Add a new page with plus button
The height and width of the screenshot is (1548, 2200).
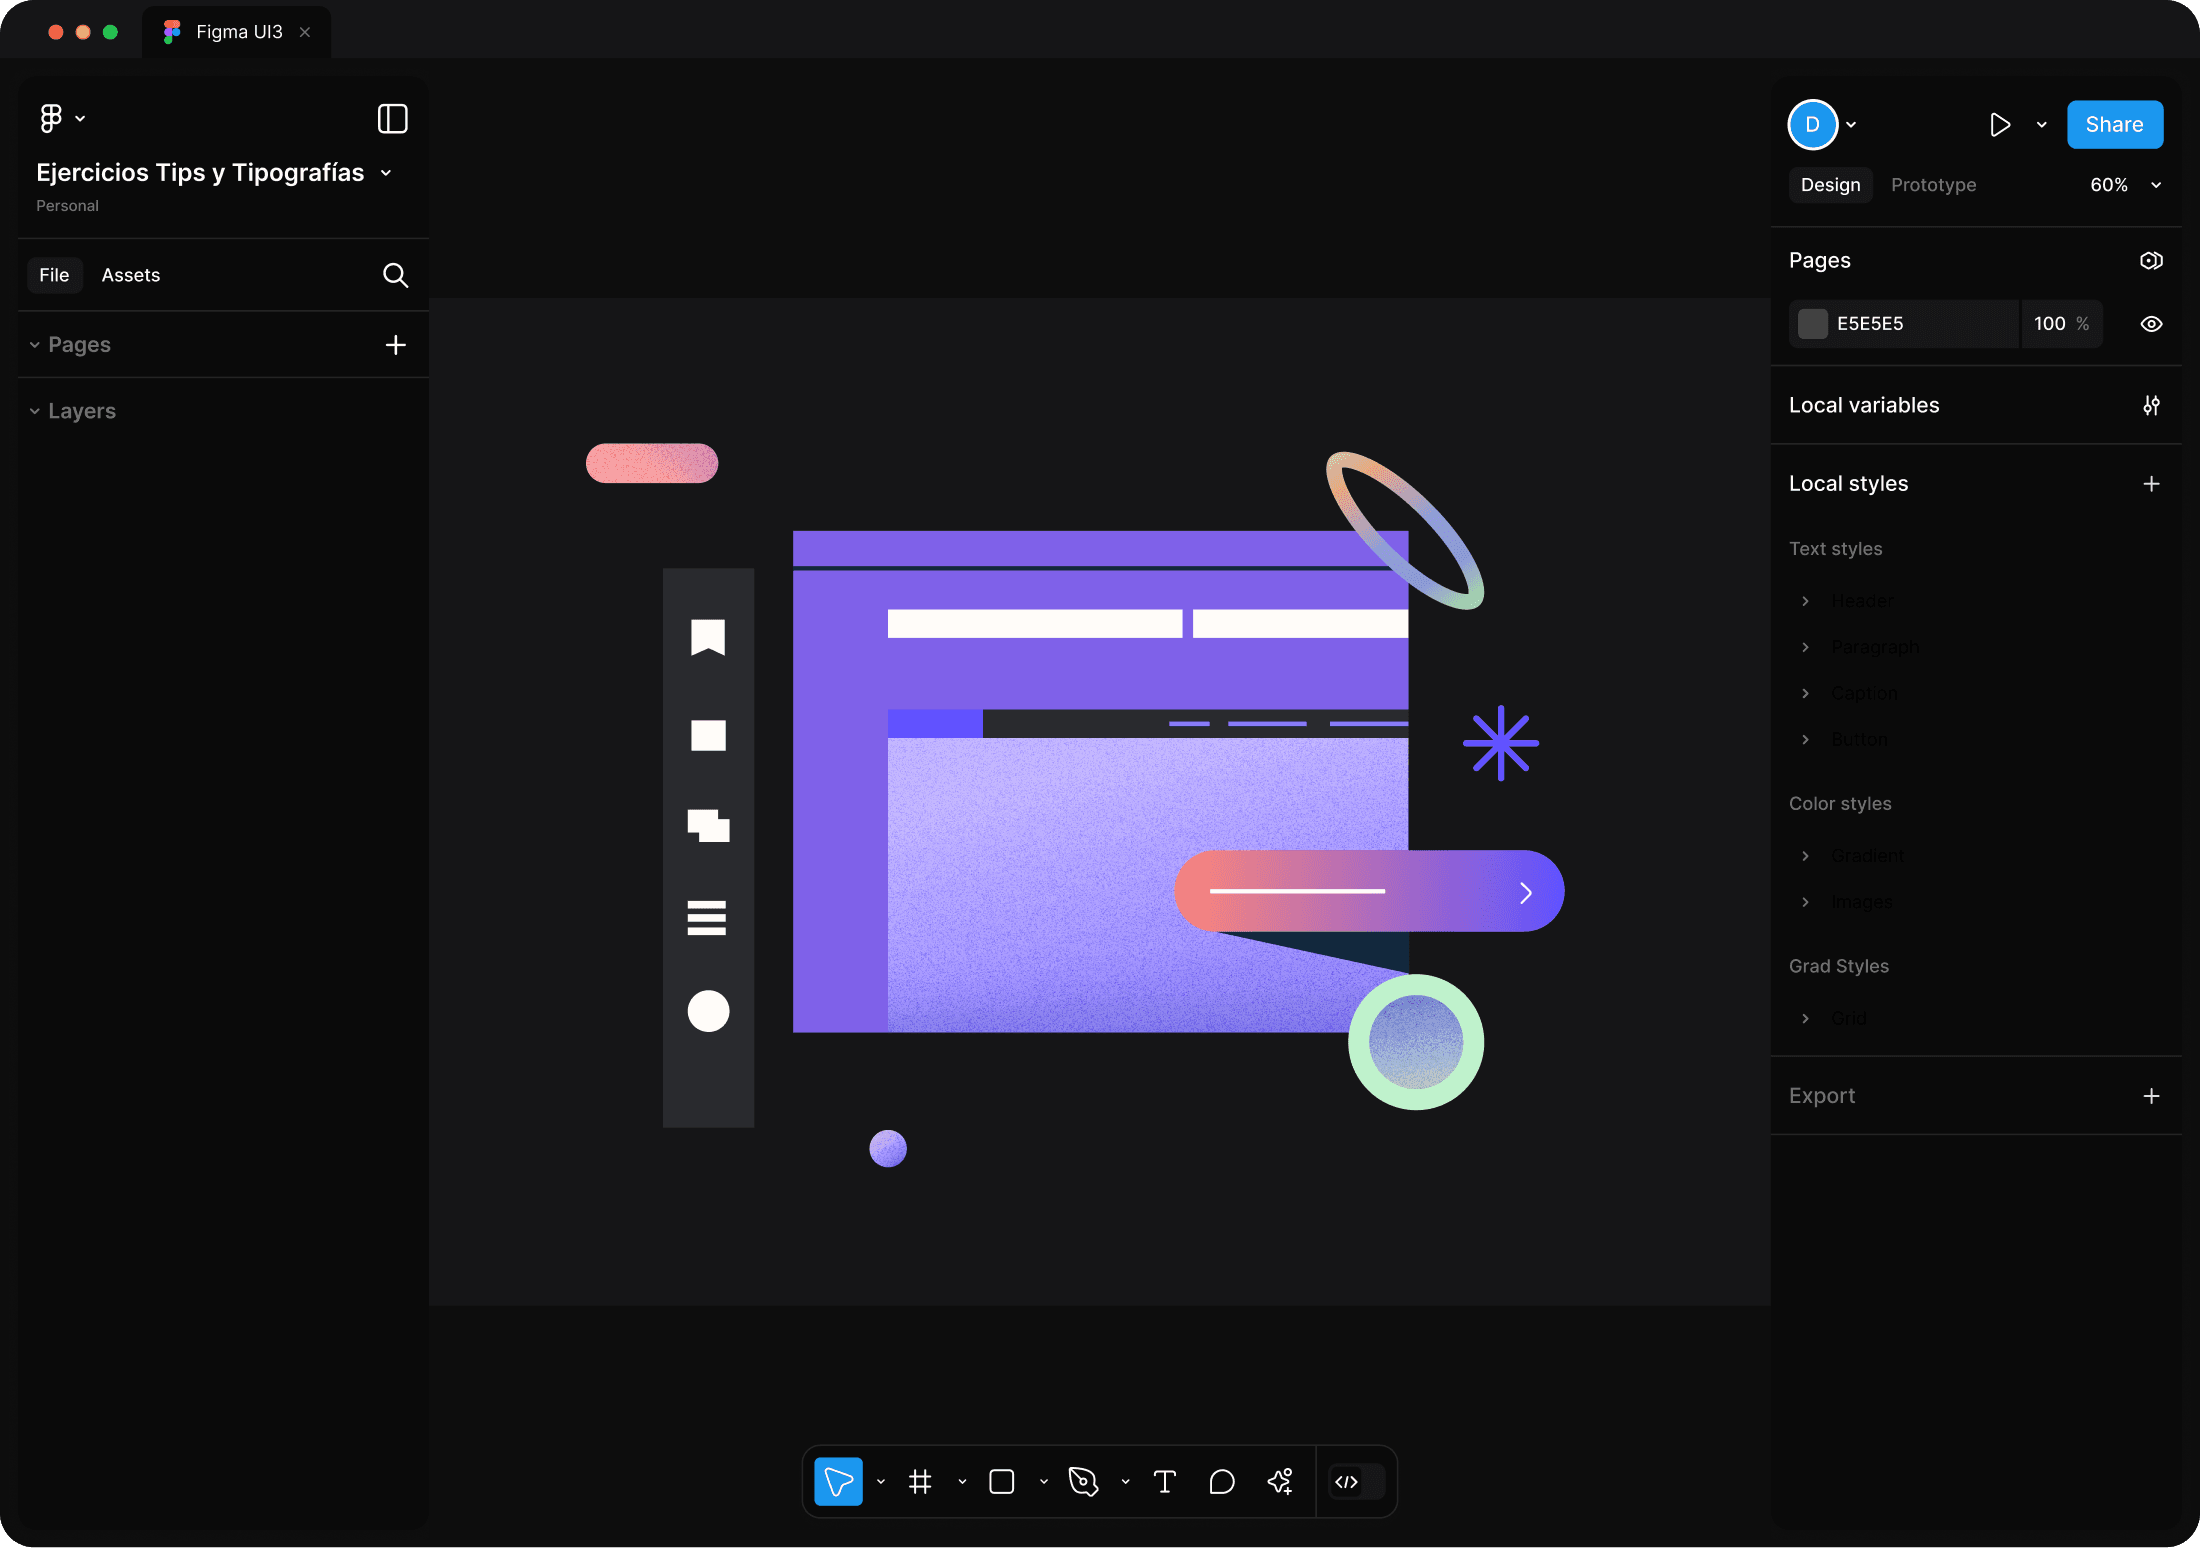[x=395, y=345]
